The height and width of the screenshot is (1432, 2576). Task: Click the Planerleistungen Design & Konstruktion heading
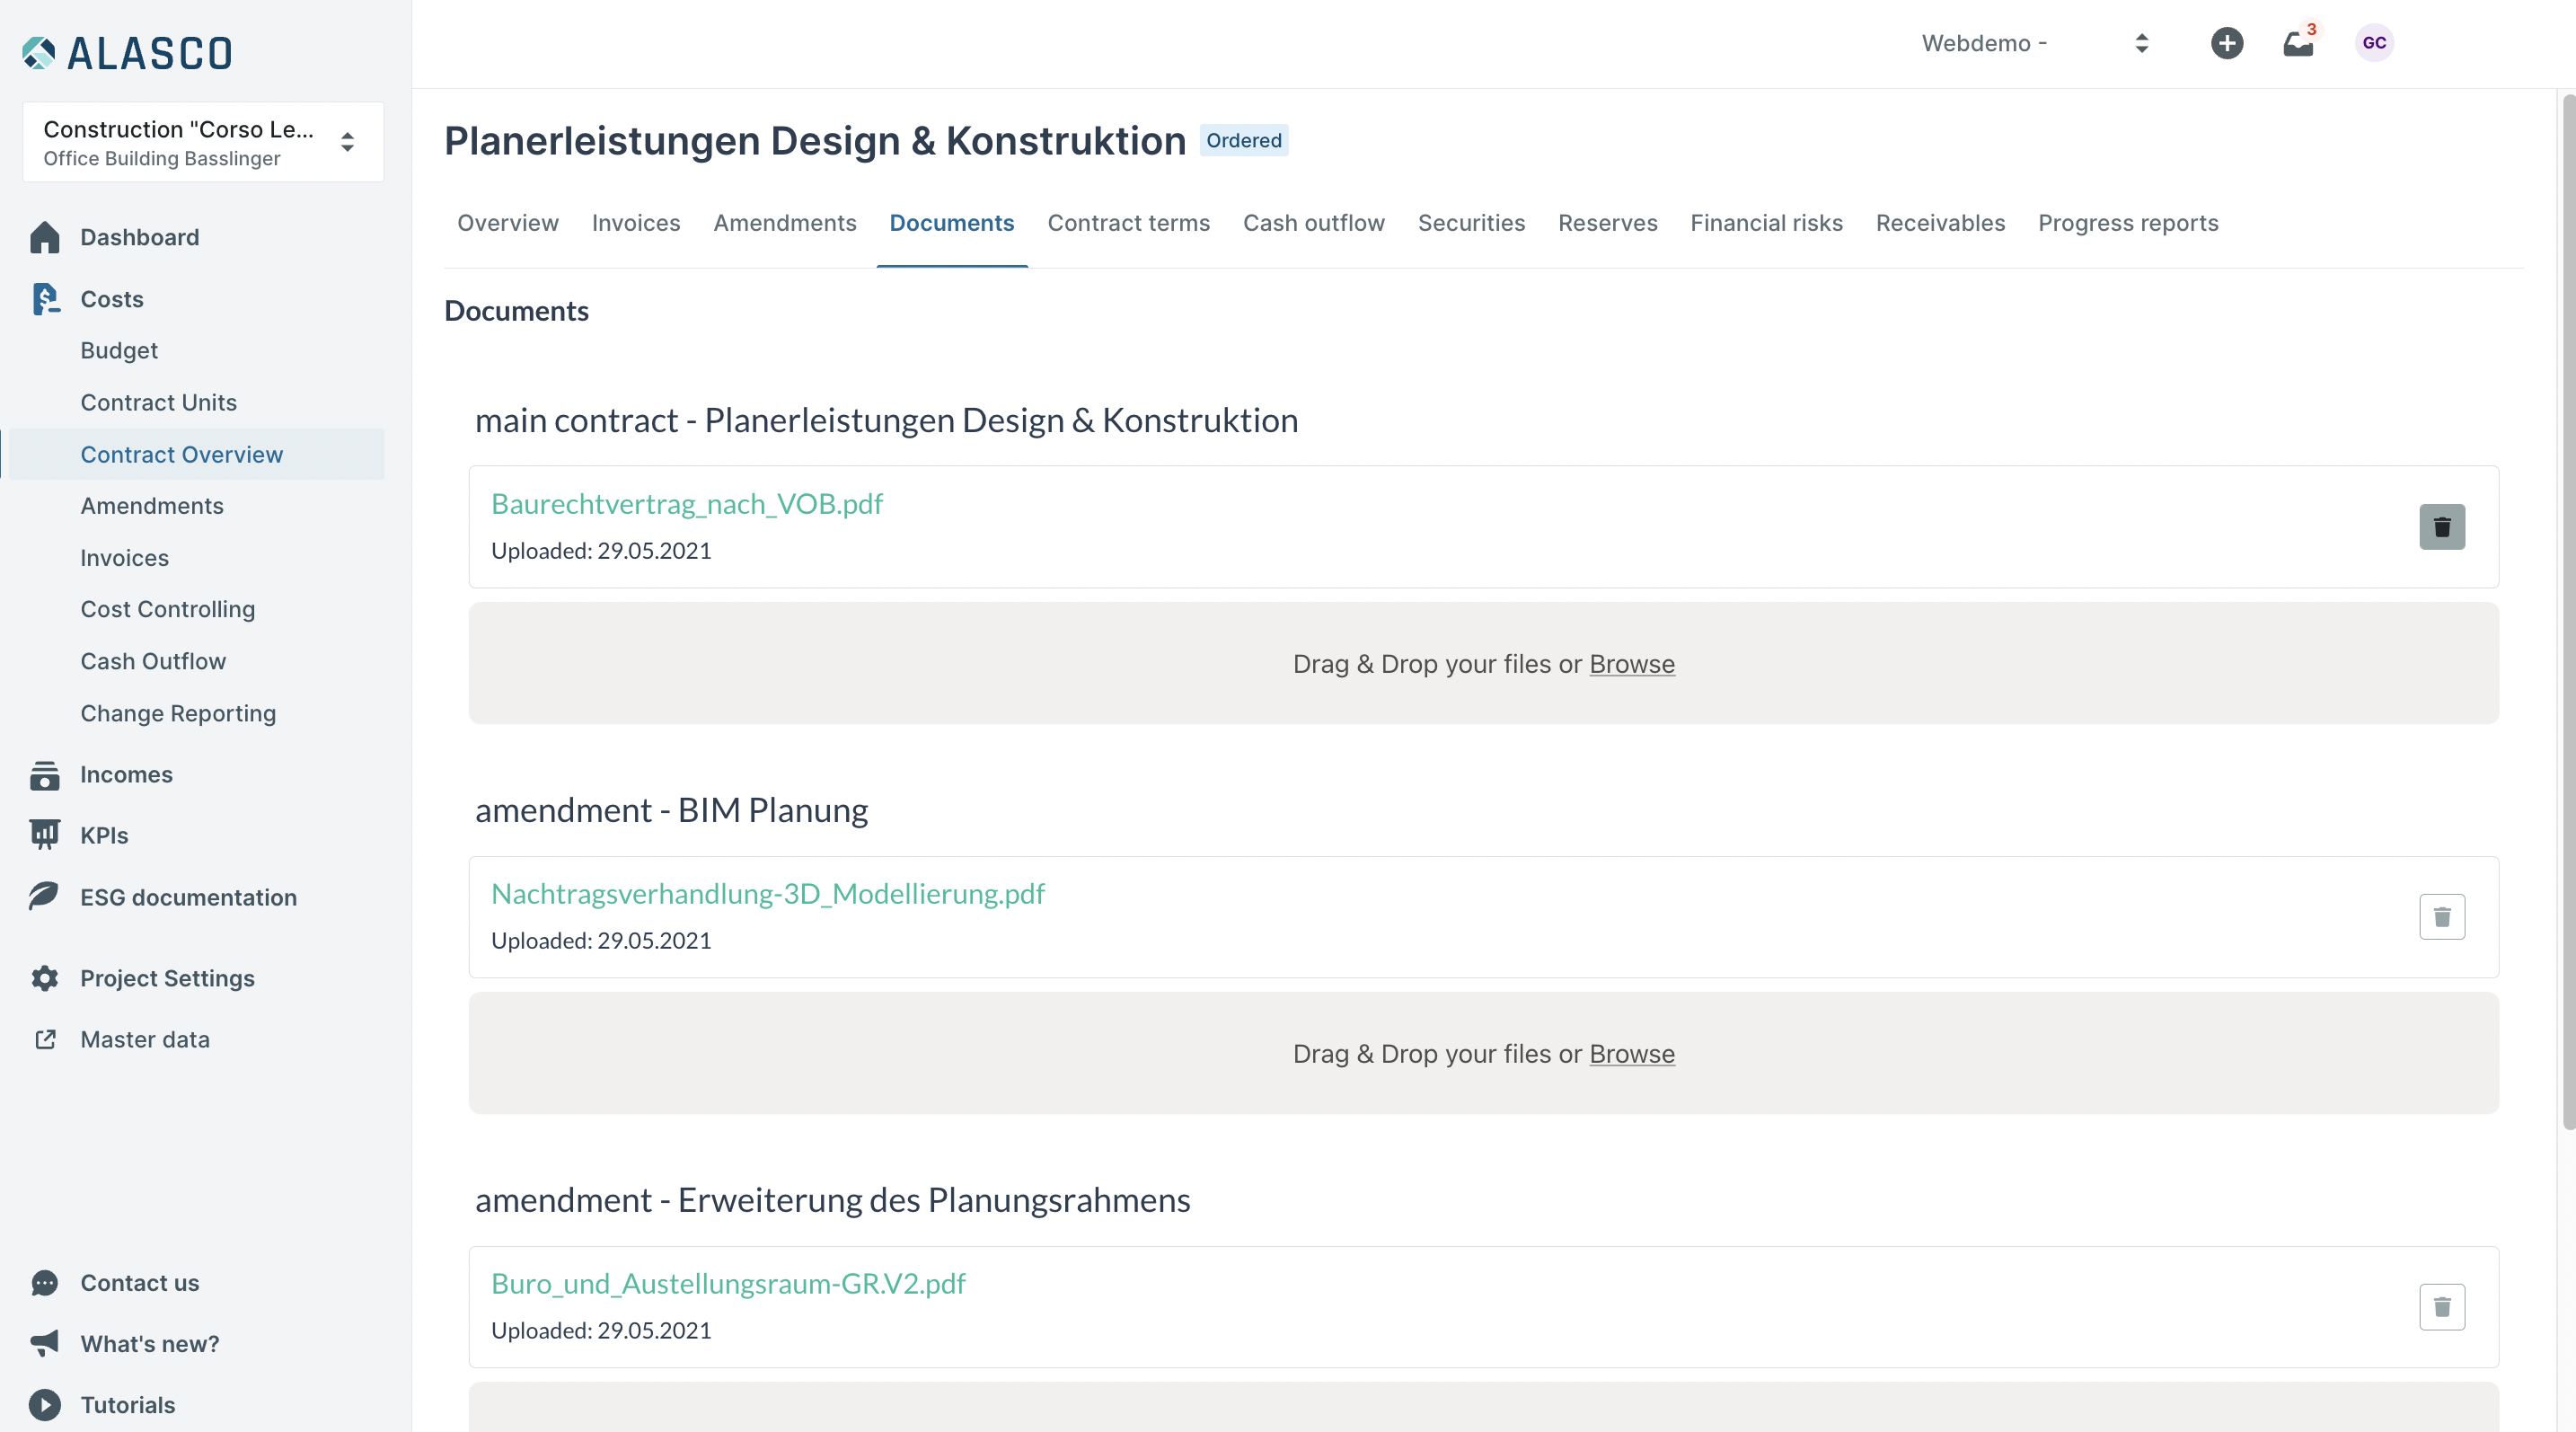coord(815,141)
